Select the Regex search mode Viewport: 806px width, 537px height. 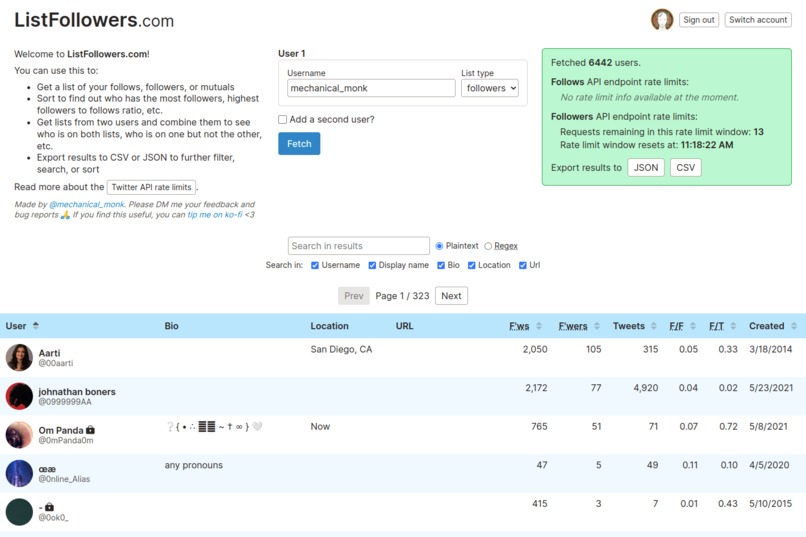coord(488,246)
